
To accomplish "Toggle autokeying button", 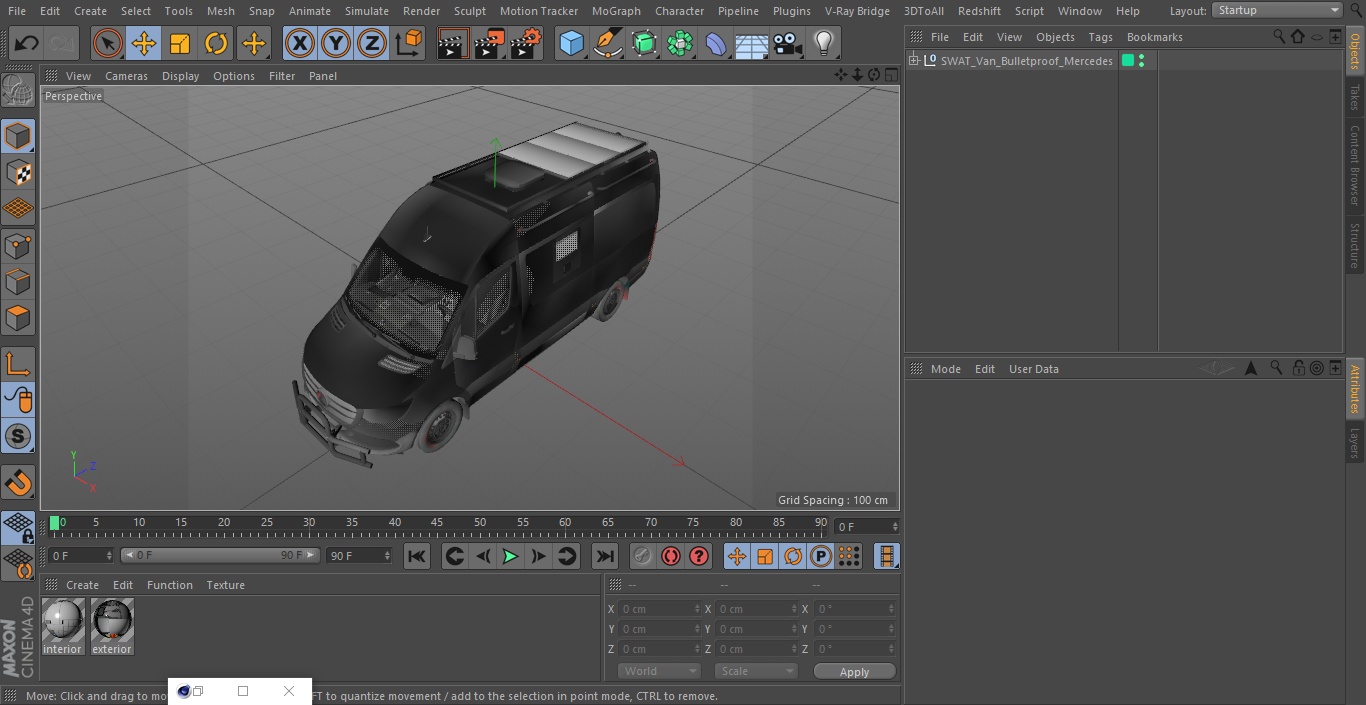I will point(671,557).
